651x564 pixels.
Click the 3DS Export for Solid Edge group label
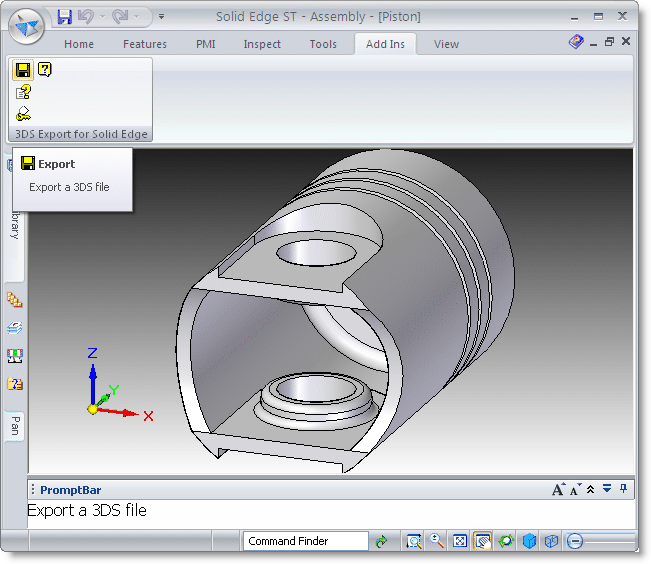click(81, 134)
